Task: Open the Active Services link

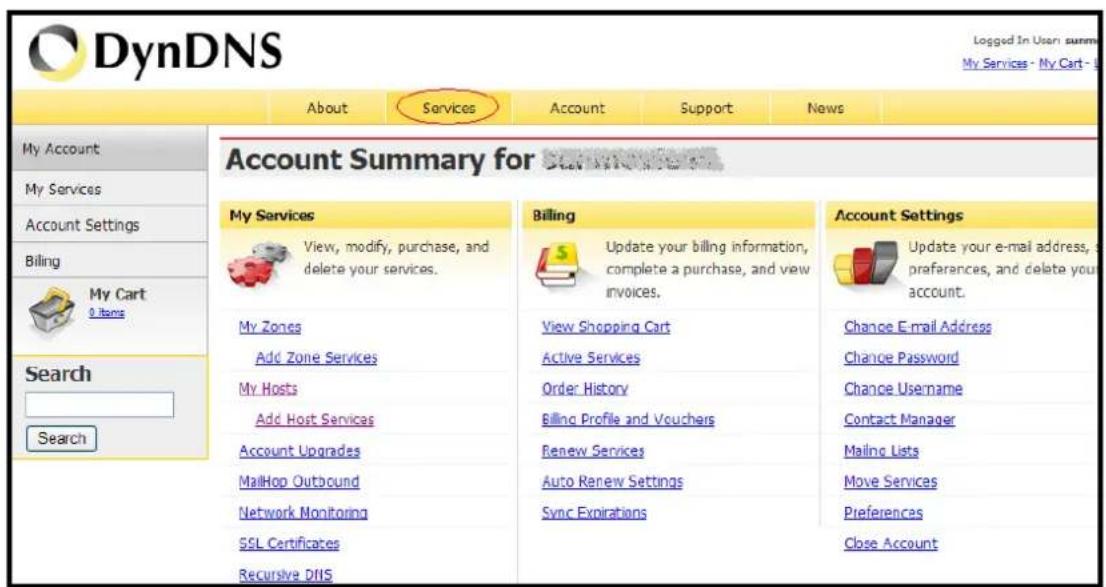Action: (x=591, y=358)
